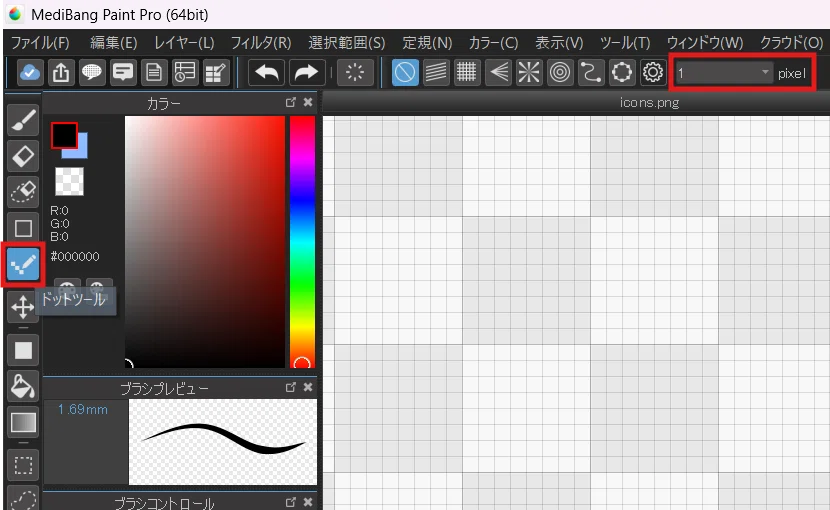
Task: Click the loading spinner icon
Action: pyautogui.click(x=355, y=73)
